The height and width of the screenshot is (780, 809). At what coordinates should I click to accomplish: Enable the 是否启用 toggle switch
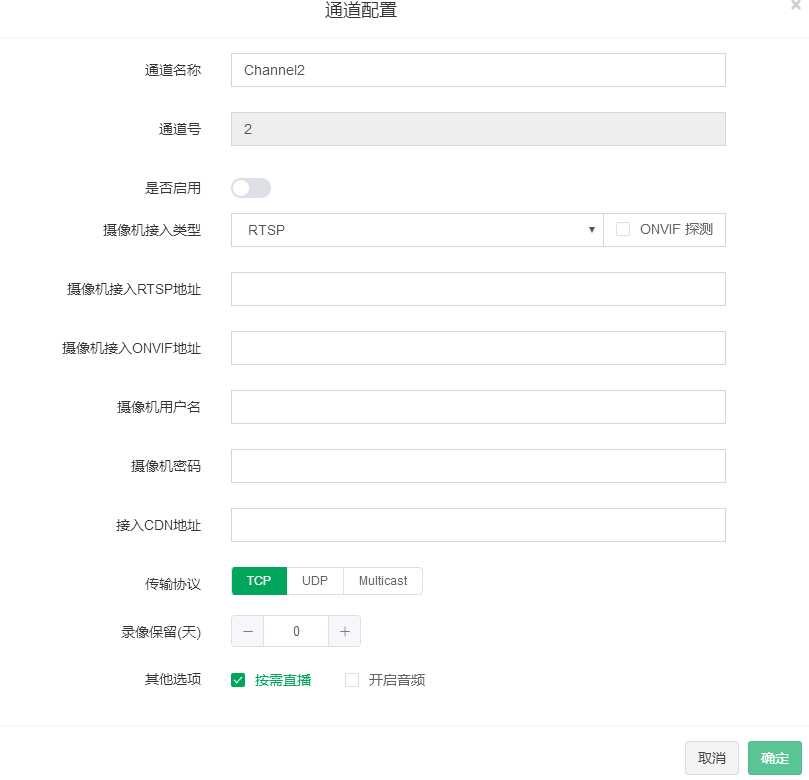click(x=251, y=188)
